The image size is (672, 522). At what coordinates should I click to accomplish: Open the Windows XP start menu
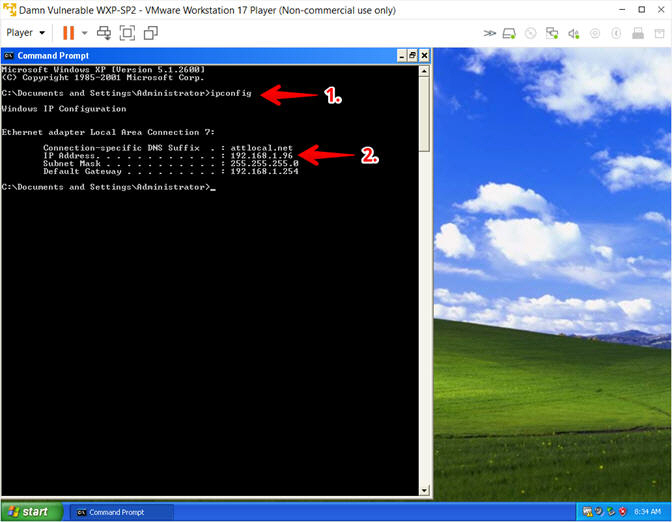click(x=32, y=512)
